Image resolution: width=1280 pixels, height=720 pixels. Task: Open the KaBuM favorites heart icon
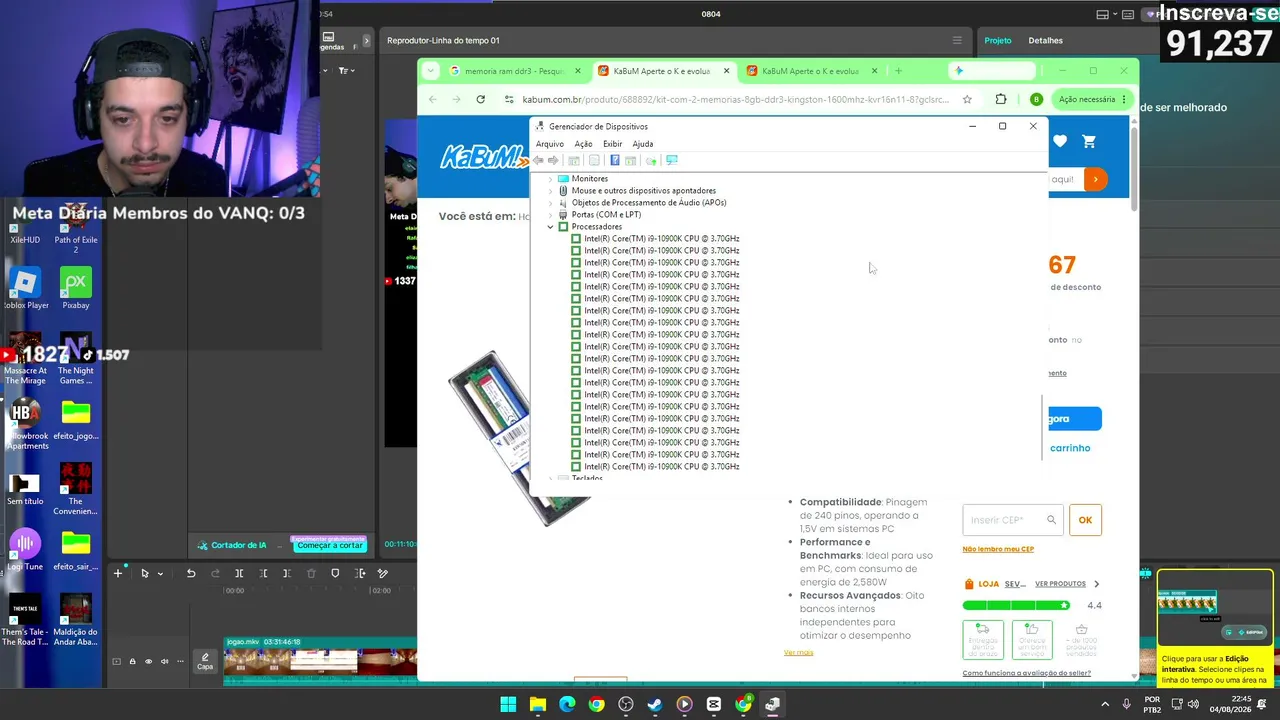coord(1060,141)
